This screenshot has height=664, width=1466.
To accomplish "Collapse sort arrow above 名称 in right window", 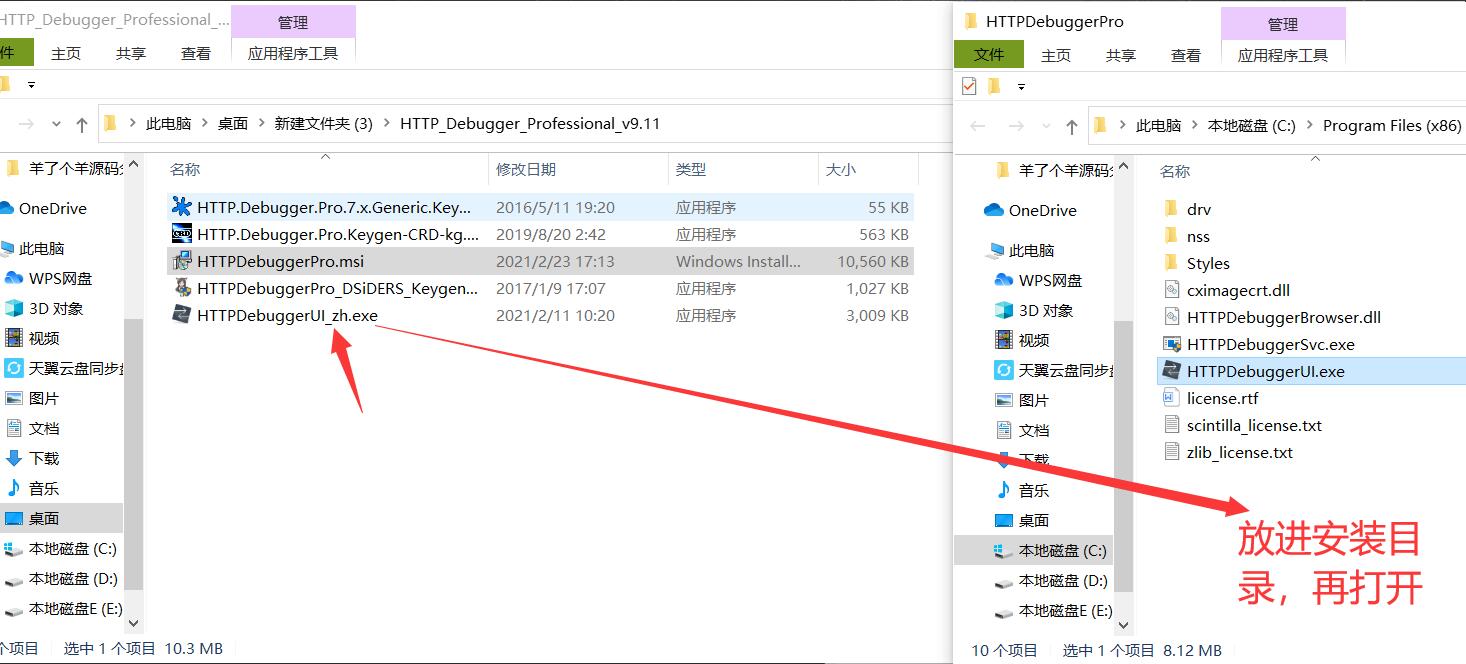I will (1315, 158).
